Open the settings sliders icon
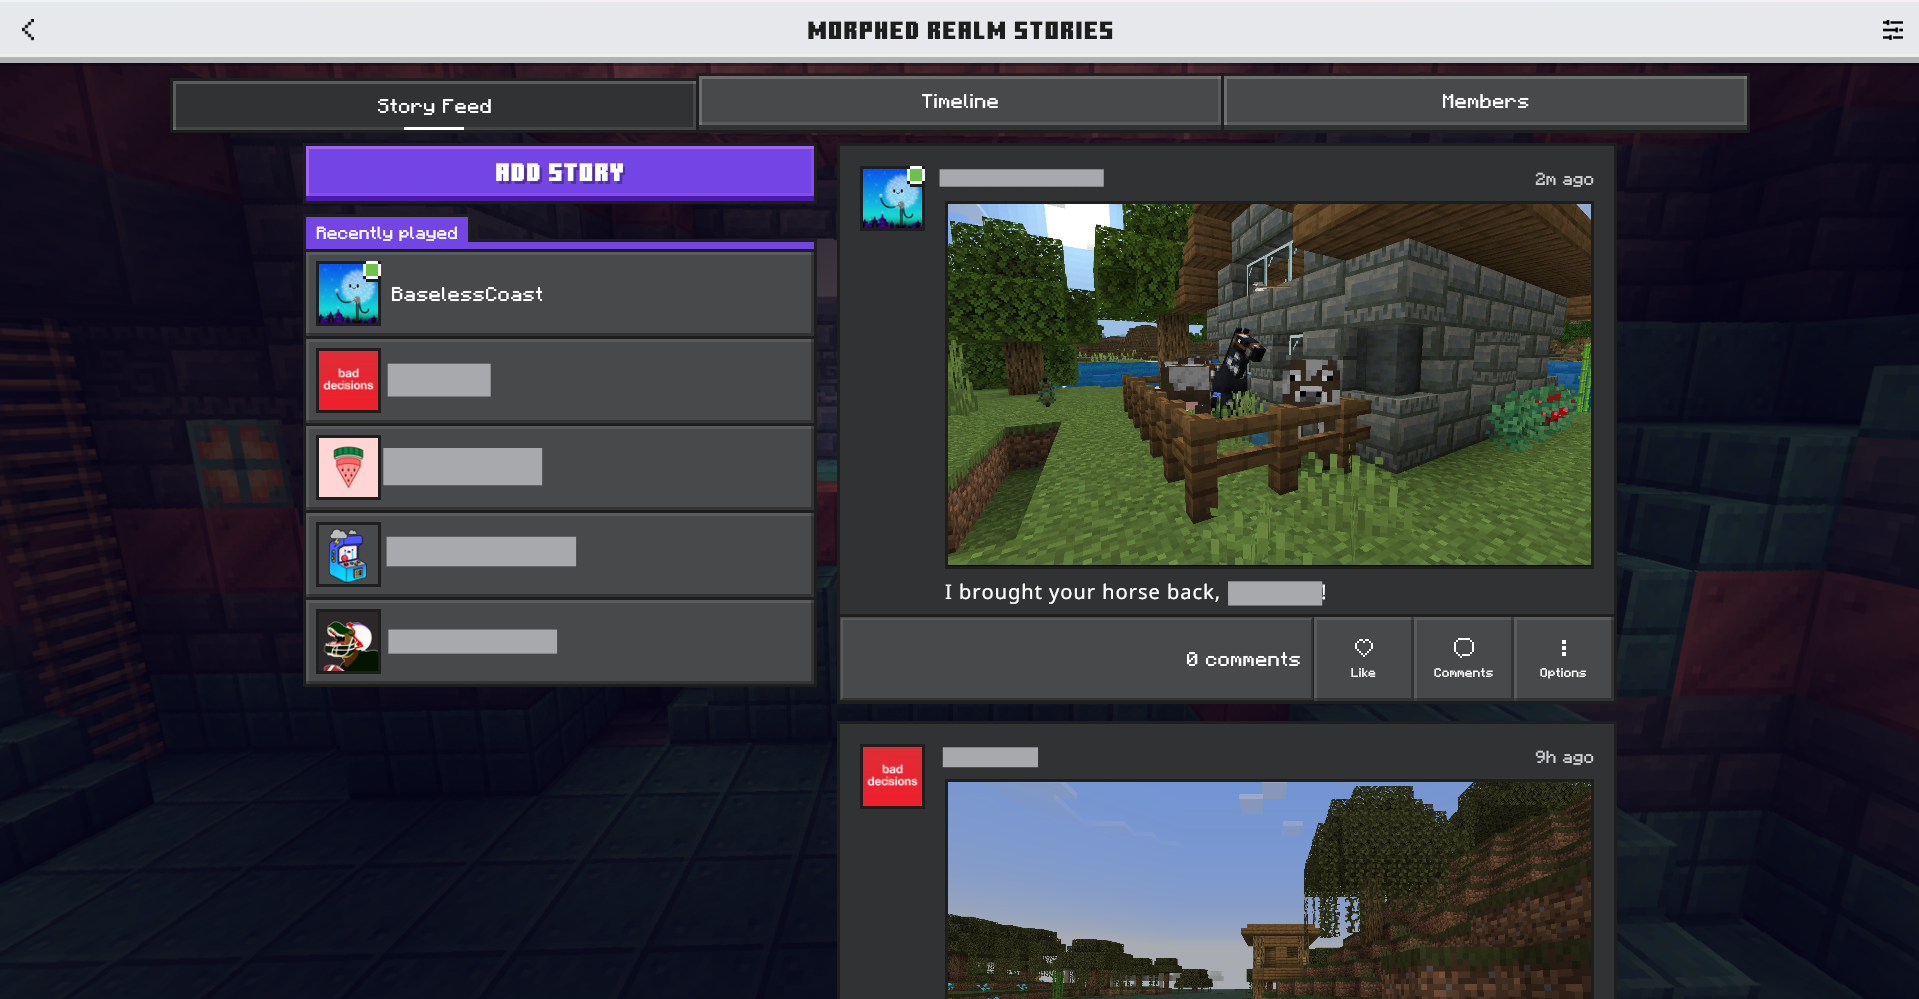This screenshot has width=1919, height=999. [1892, 30]
